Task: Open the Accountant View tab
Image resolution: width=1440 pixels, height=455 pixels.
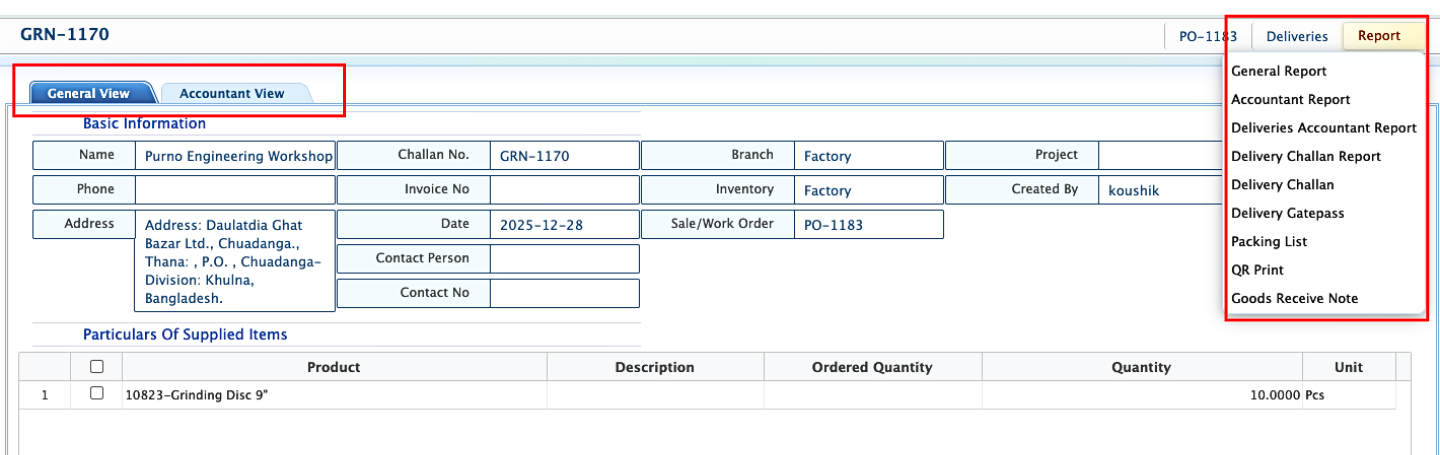Action: (x=232, y=93)
